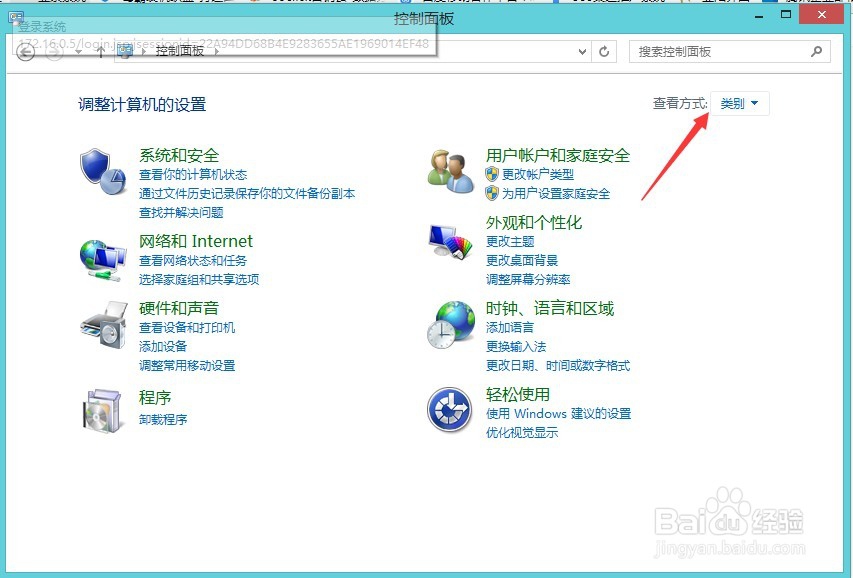Click 查找并解决问题 link
The image size is (853, 578).
click(181, 212)
